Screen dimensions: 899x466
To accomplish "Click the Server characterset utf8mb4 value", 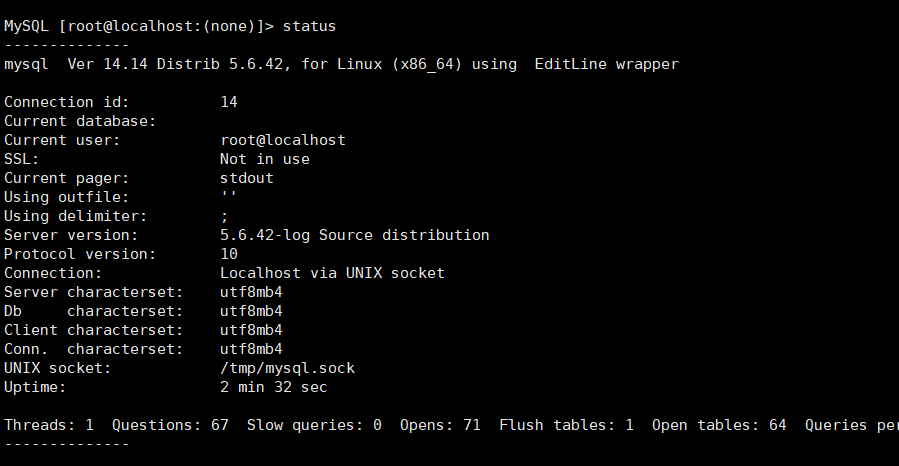I will (x=251, y=292).
